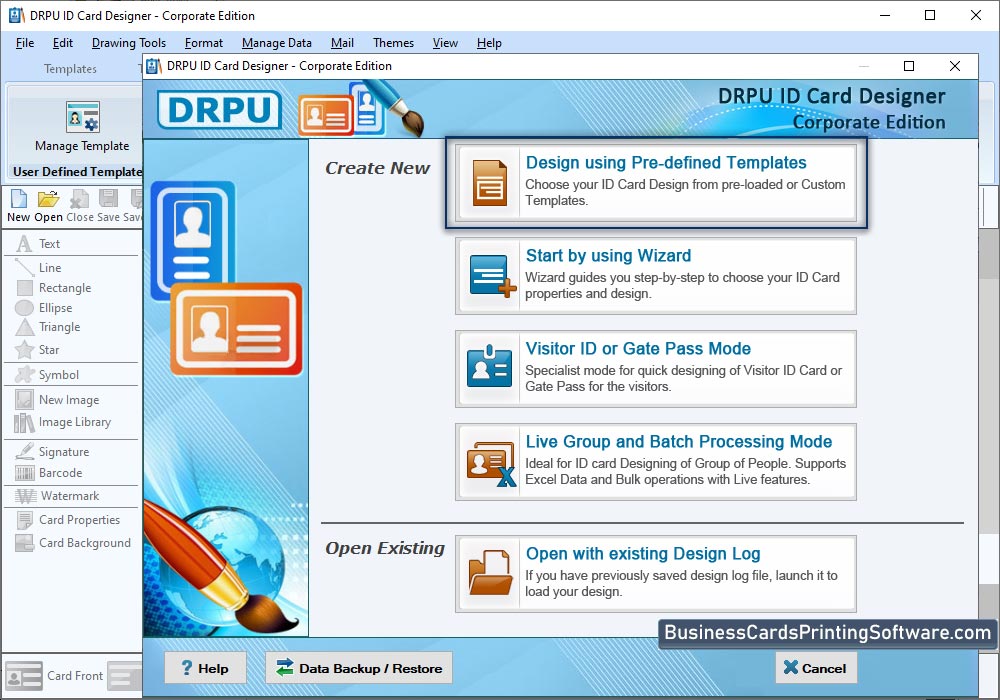
Task: Click the Visitor ID badge icon
Action: coord(489,367)
